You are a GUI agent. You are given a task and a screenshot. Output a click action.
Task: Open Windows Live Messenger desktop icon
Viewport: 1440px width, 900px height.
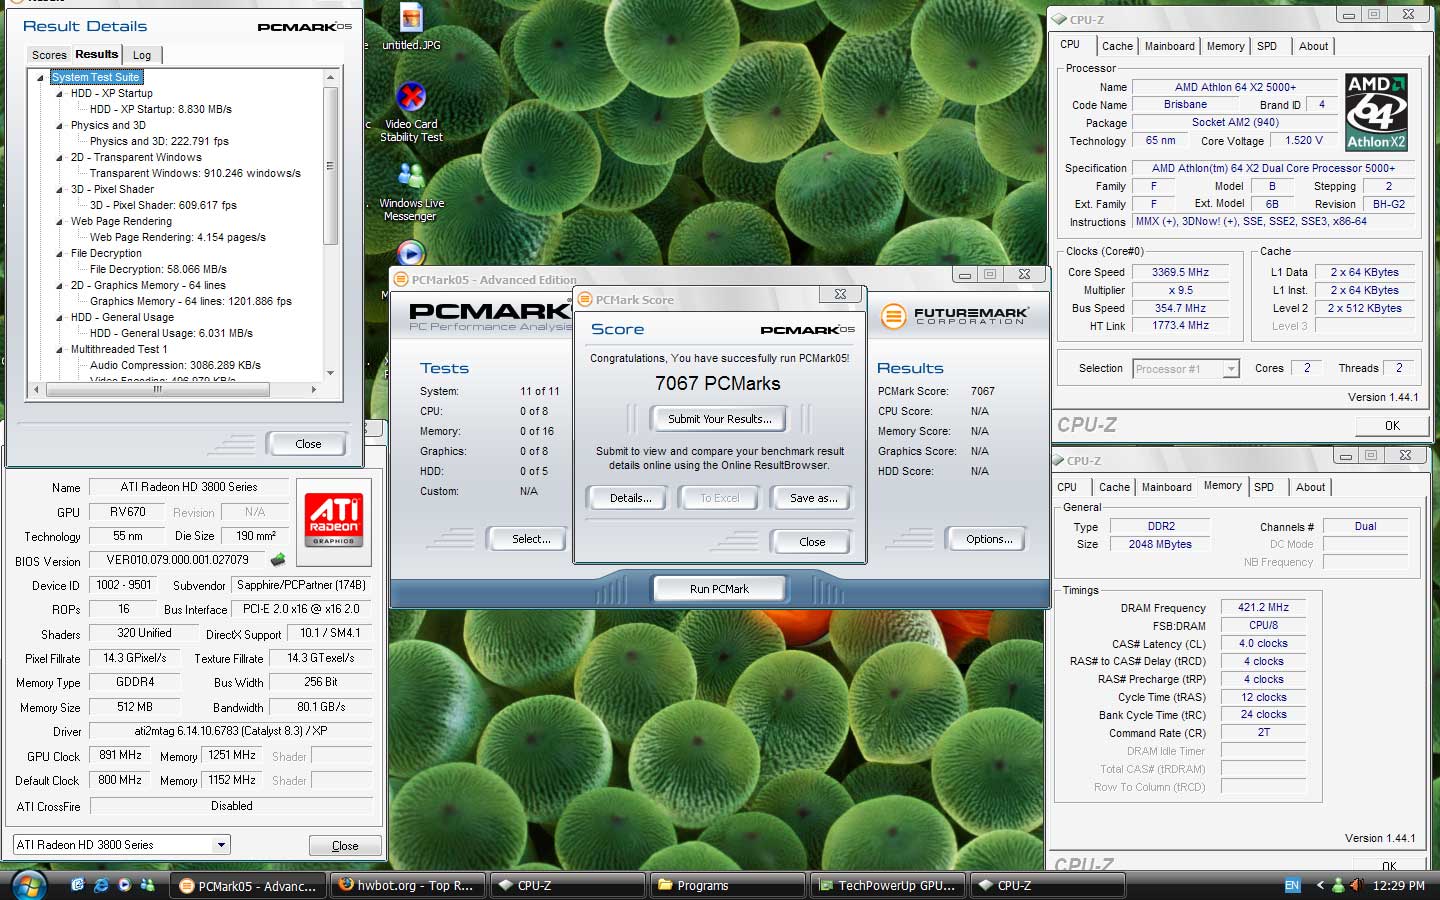point(411,192)
